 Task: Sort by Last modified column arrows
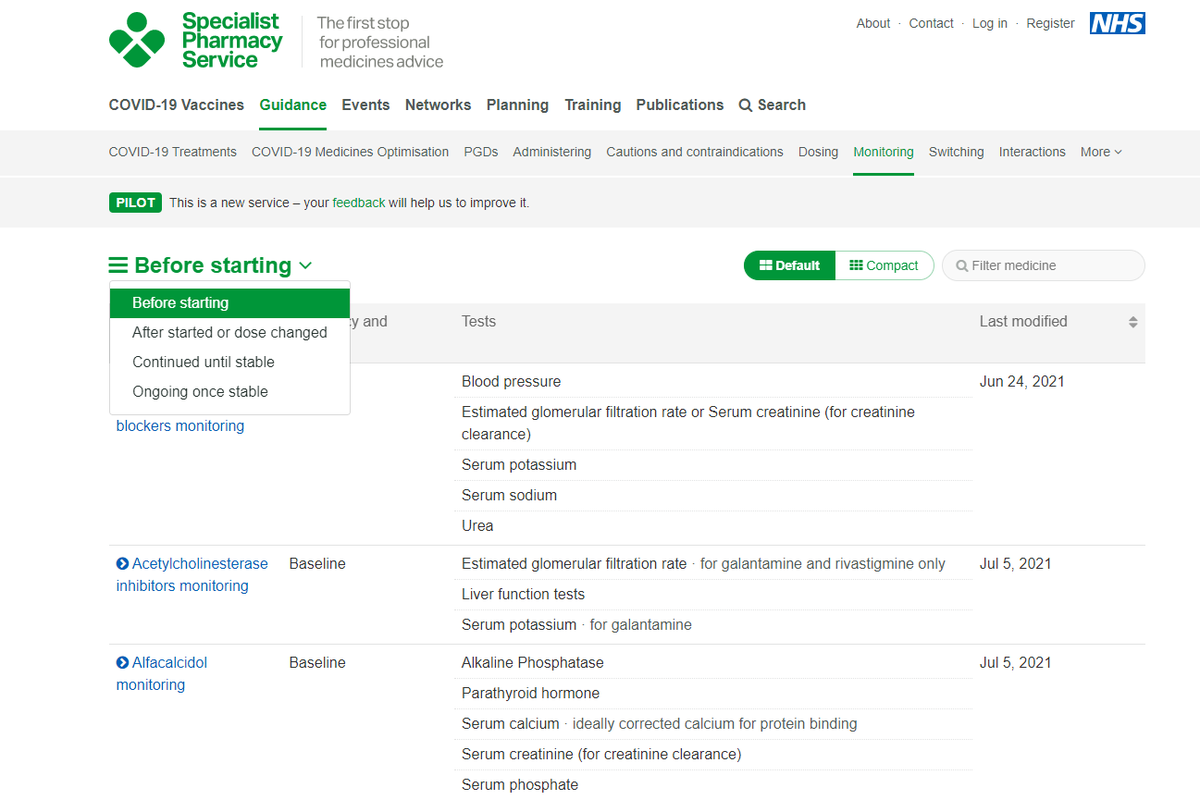point(1133,322)
